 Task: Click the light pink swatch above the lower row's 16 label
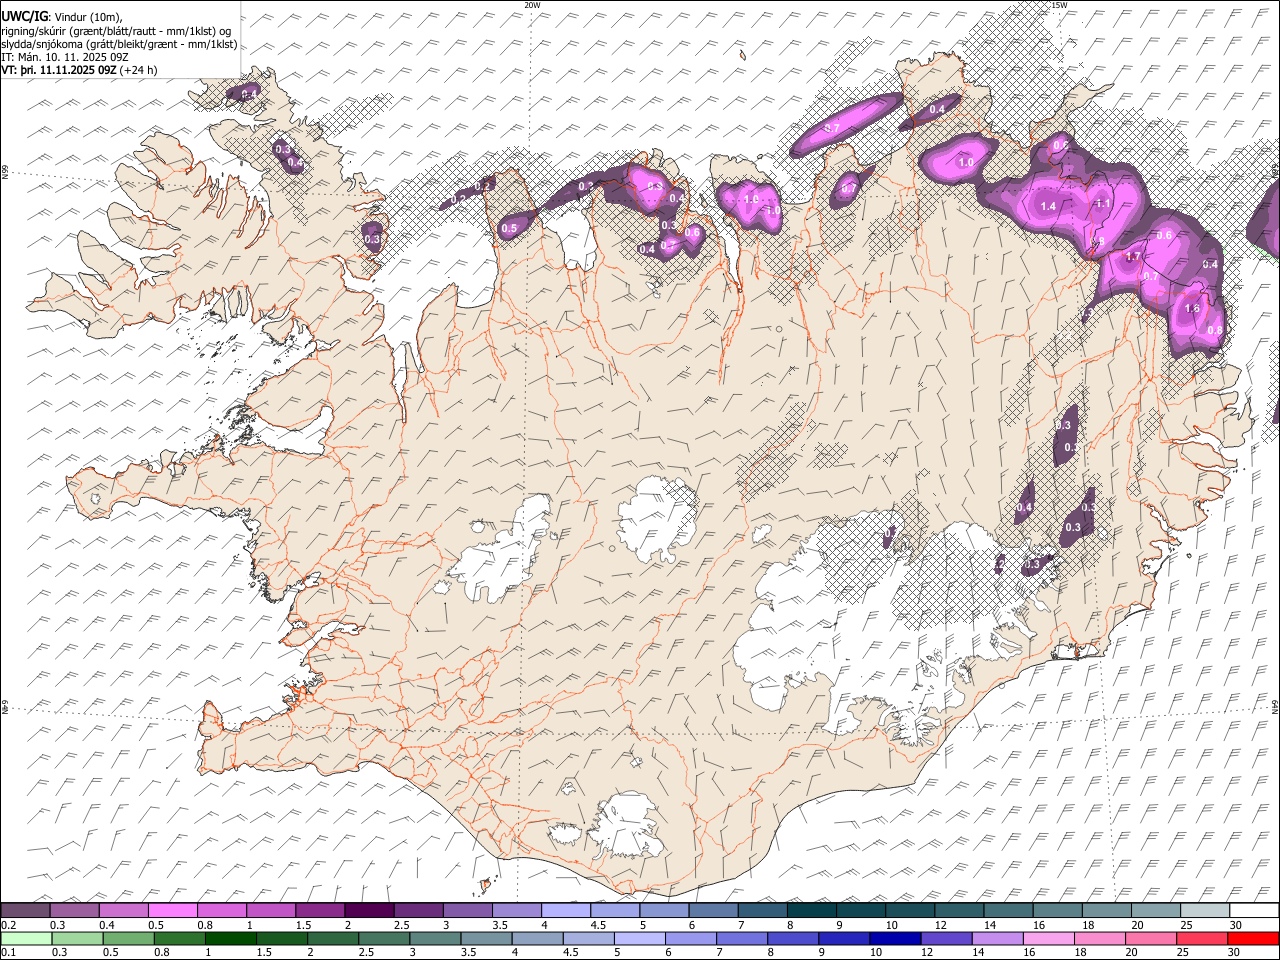(x=1050, y=938)
